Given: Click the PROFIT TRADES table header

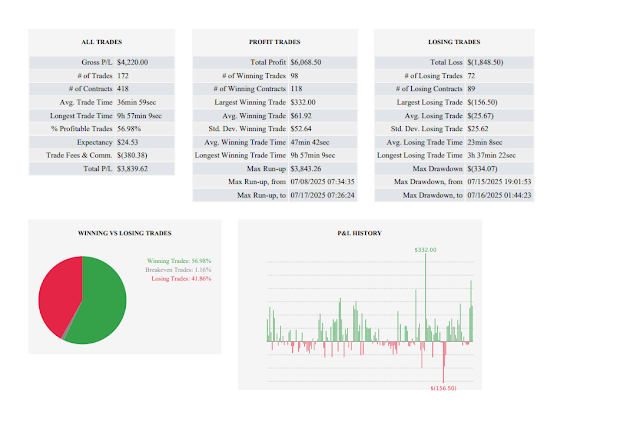Looking at the screenshot, I should click(275, 42).
